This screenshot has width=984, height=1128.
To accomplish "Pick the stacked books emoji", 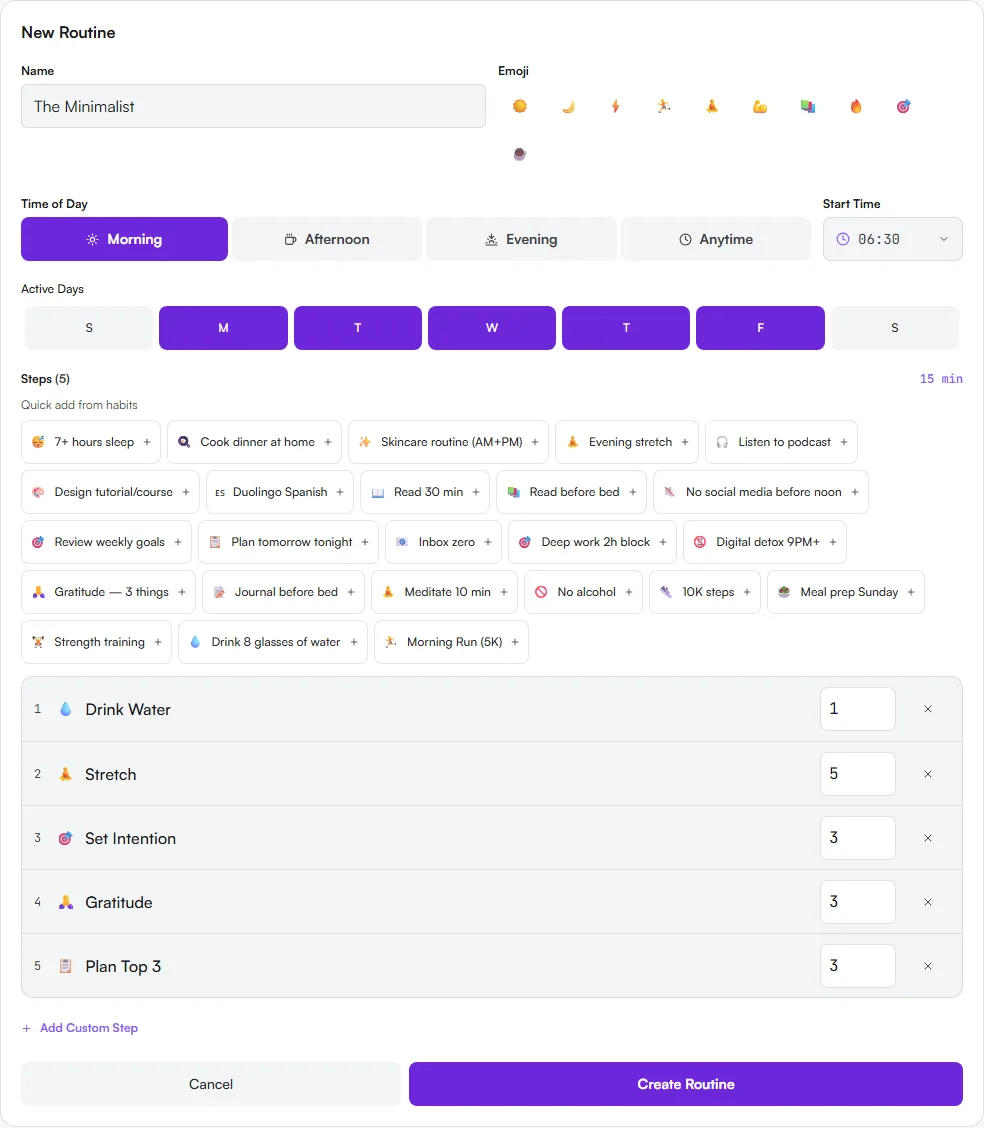I will coord(808,106).
